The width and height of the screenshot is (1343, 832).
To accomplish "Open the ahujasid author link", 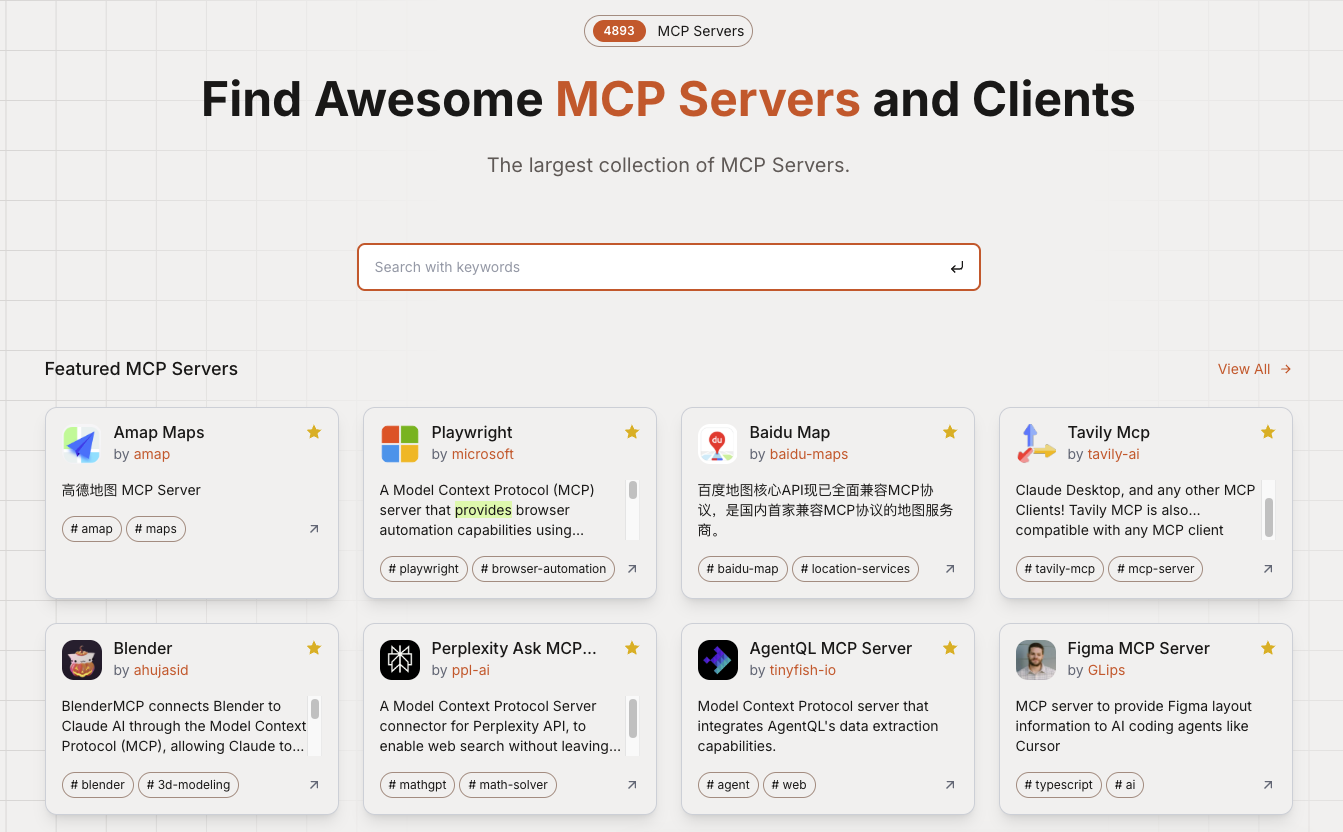I will pyautogui.click(x=161, y=670).
